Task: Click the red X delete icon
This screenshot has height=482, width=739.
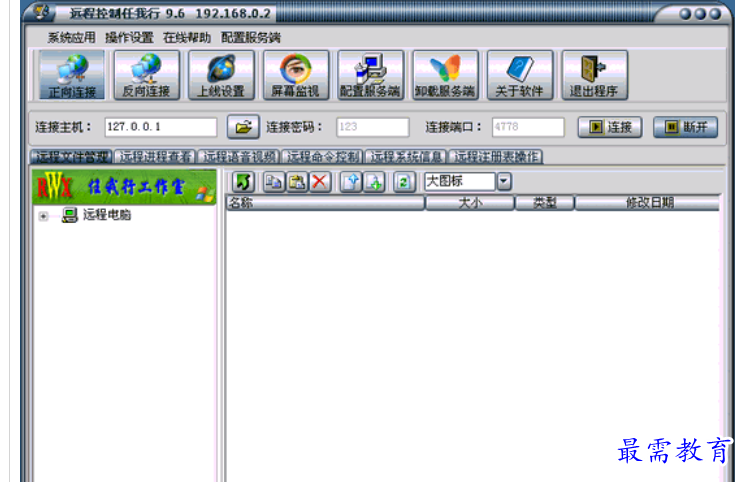Action: click(x=320, y=182)
